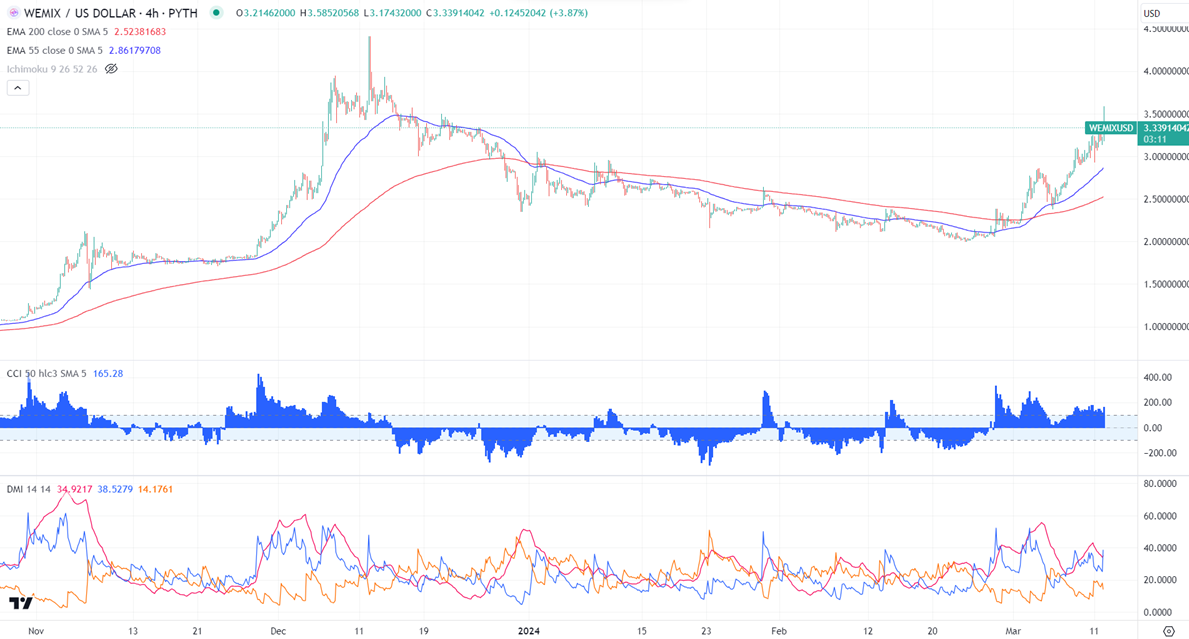The width and height of the screenshot is (1189, 639).
Task: Click DMI value 14.1761
Action: pyautogui.click(x=155, y=490)
